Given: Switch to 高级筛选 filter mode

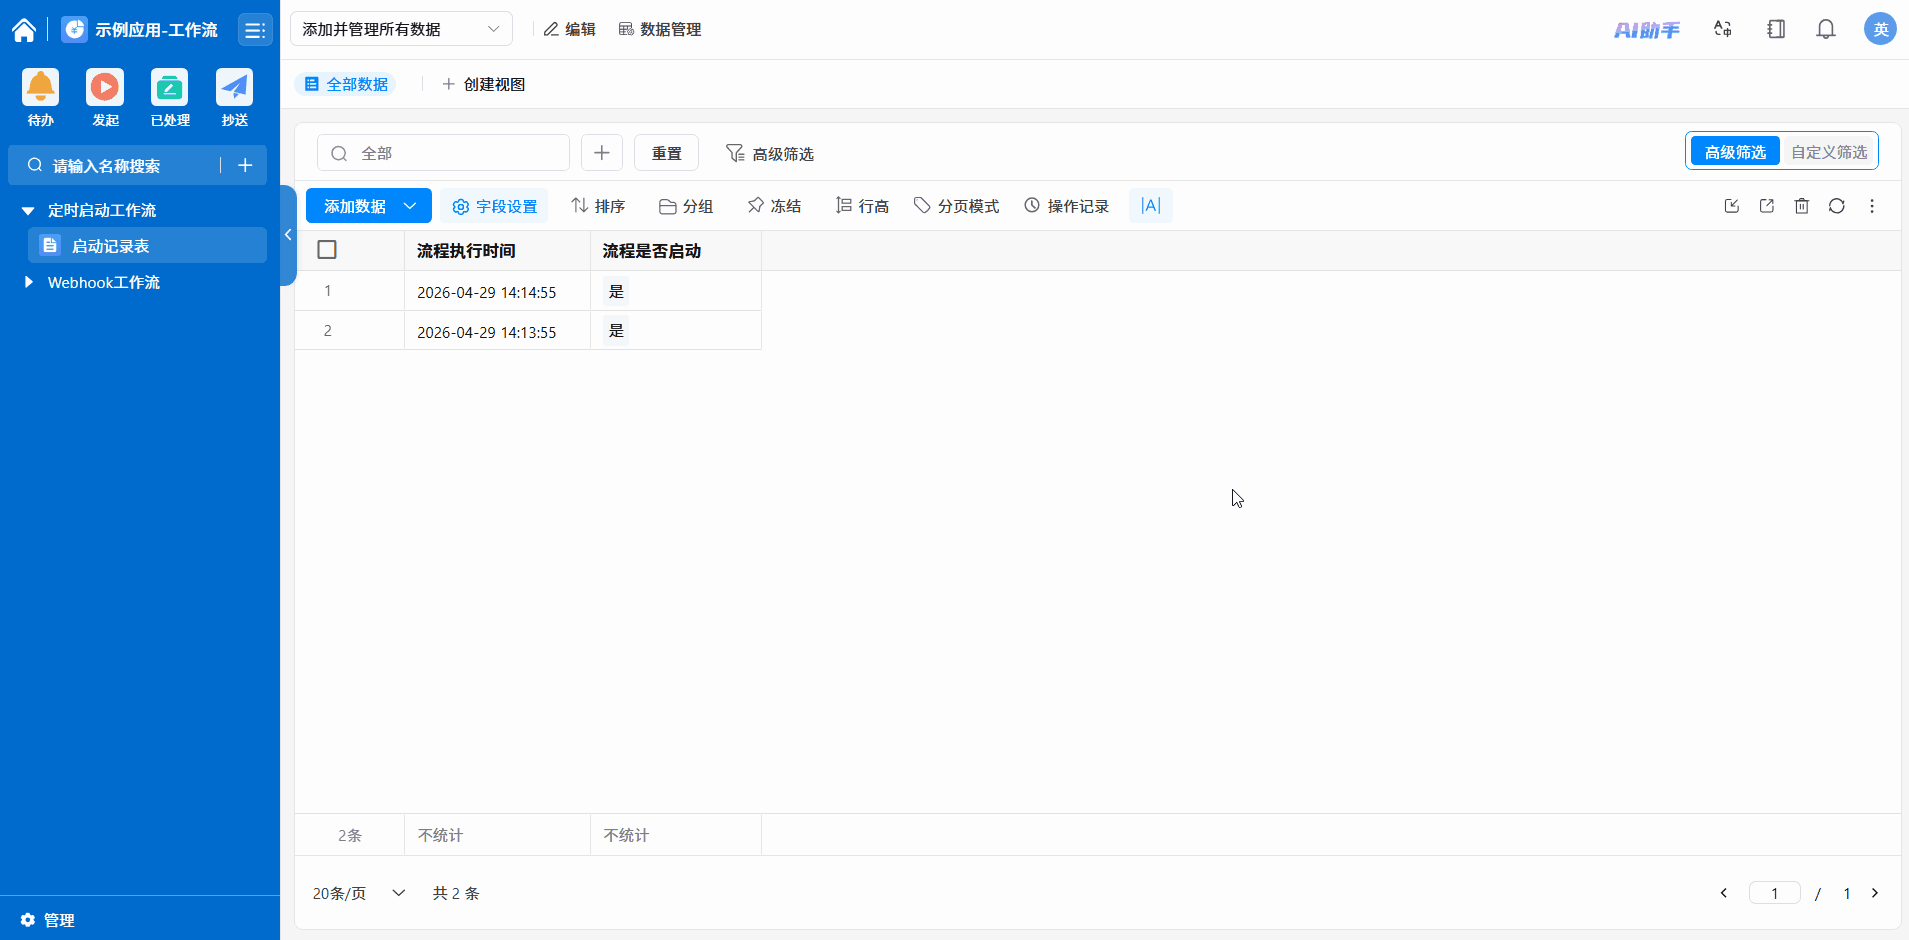Looking at the screenshot, I should pyautogui.click(x=1735, y=152).
